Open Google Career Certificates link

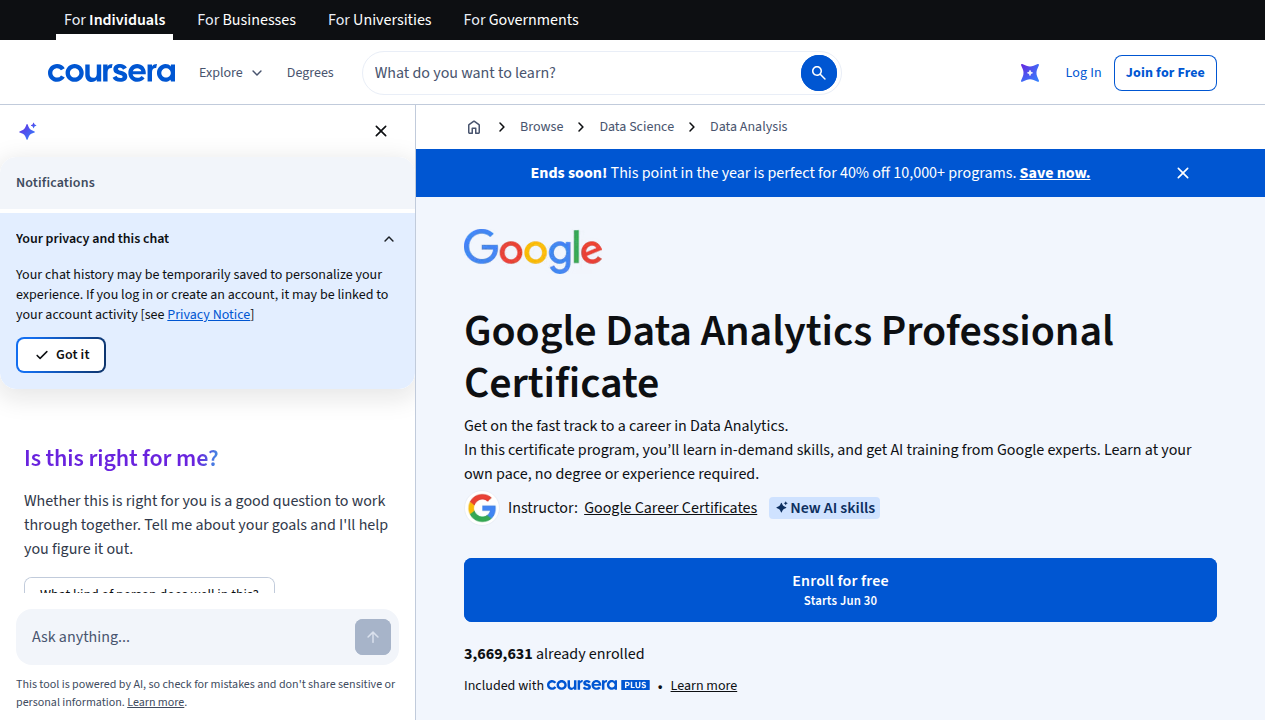[x=670, y=508]
